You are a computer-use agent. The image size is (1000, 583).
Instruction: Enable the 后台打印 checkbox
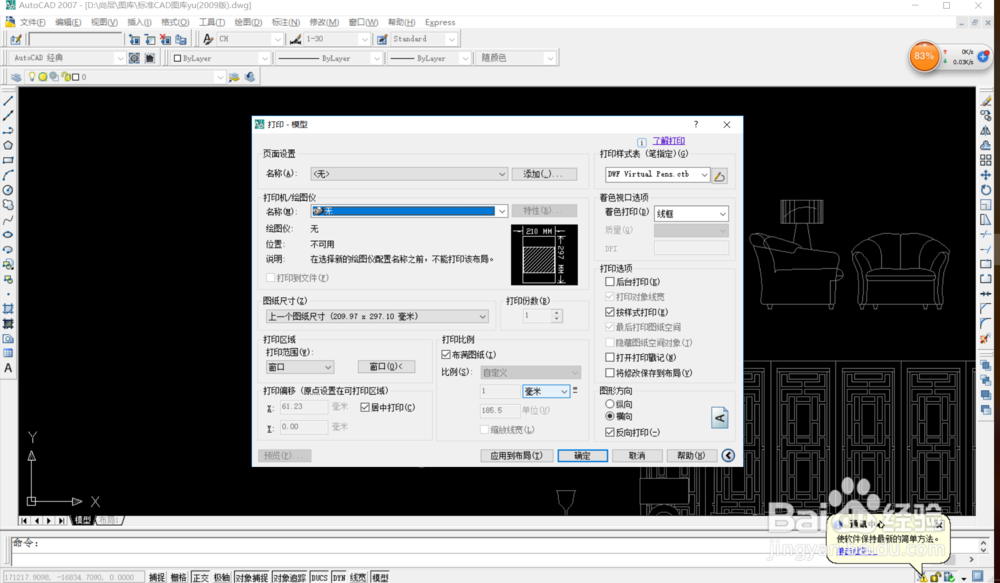(x=610, y=281)
